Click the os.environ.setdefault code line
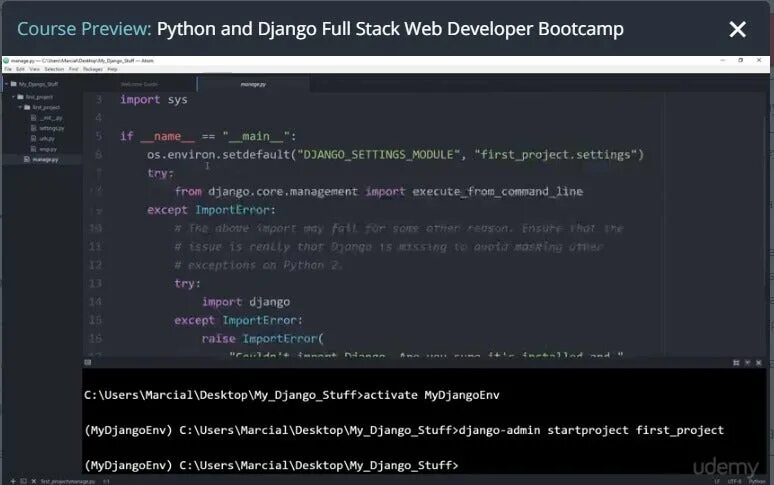 [395, 155]
